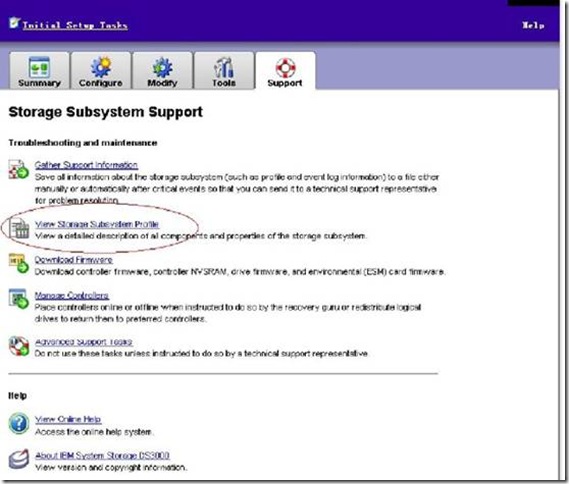Click the Modify gear icon

162,67
